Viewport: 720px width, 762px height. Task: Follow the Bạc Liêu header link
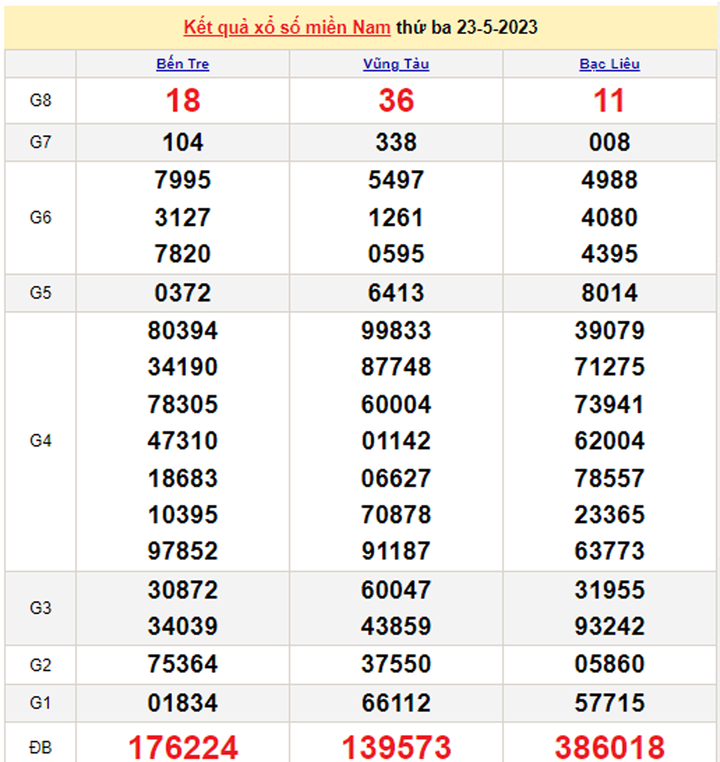coord(609,64)
